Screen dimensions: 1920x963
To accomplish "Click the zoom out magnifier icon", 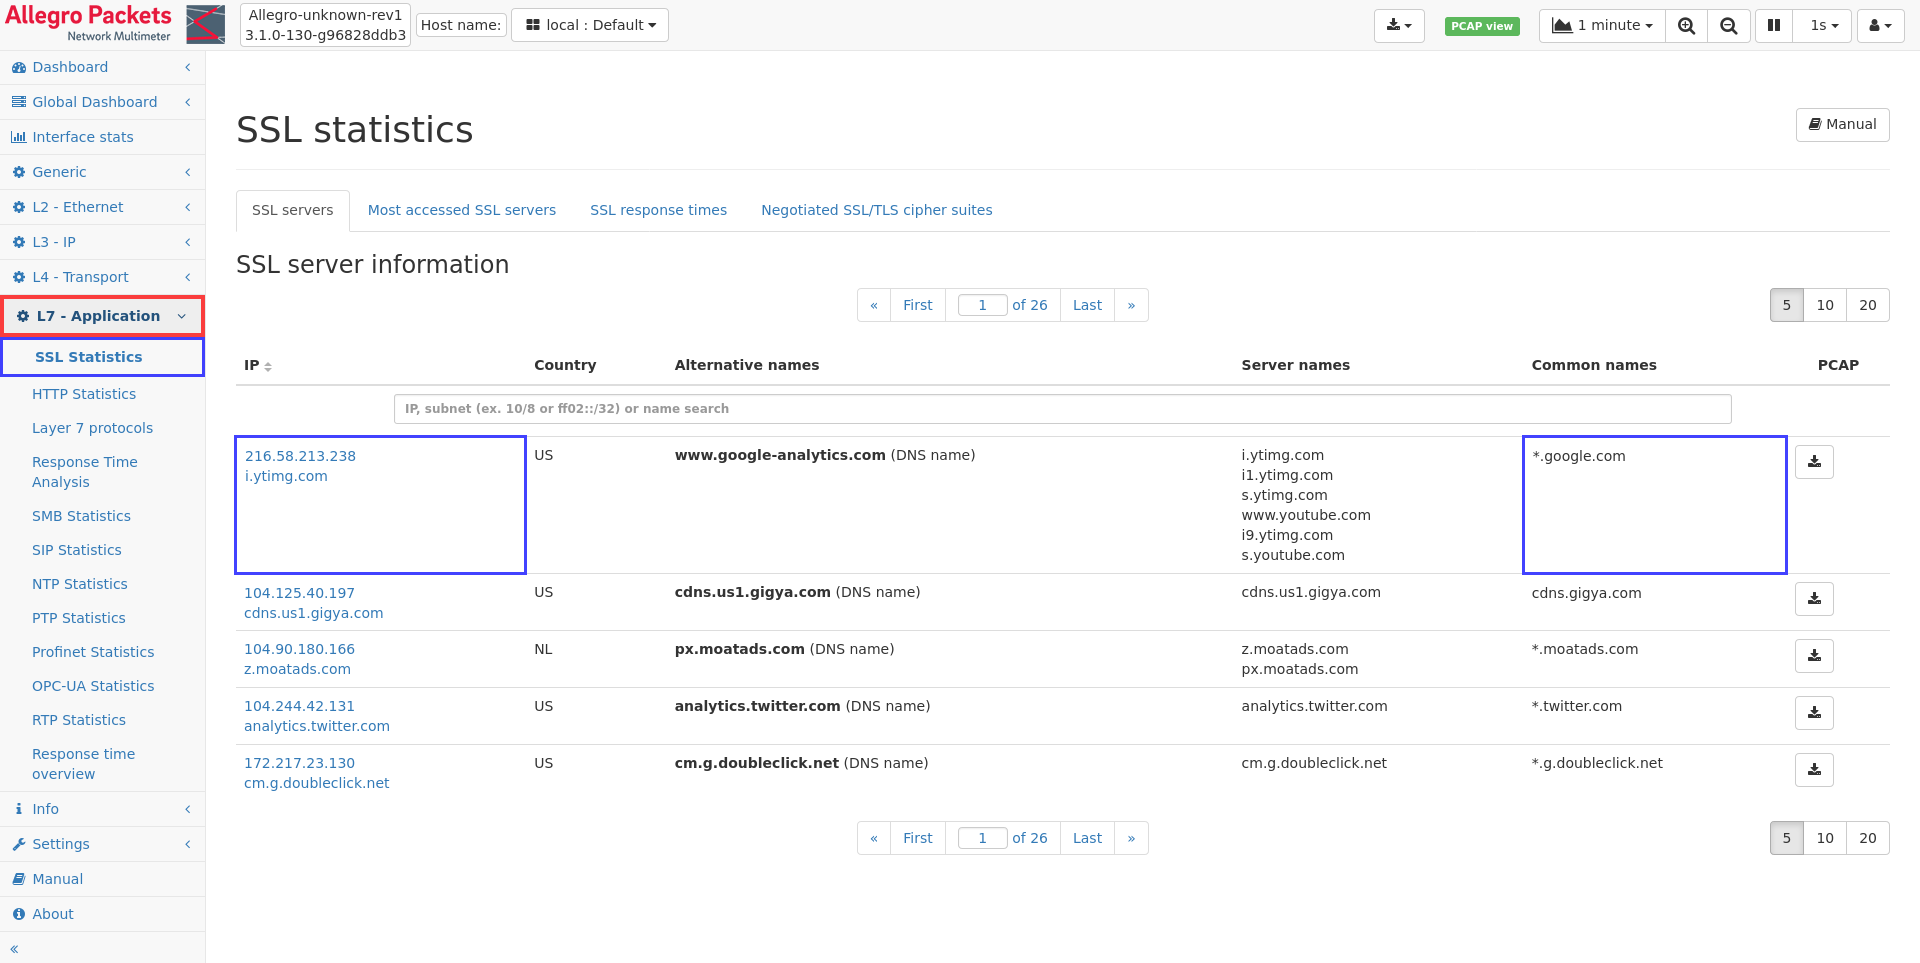I will pyautogui.click(x=1729, y=26).
